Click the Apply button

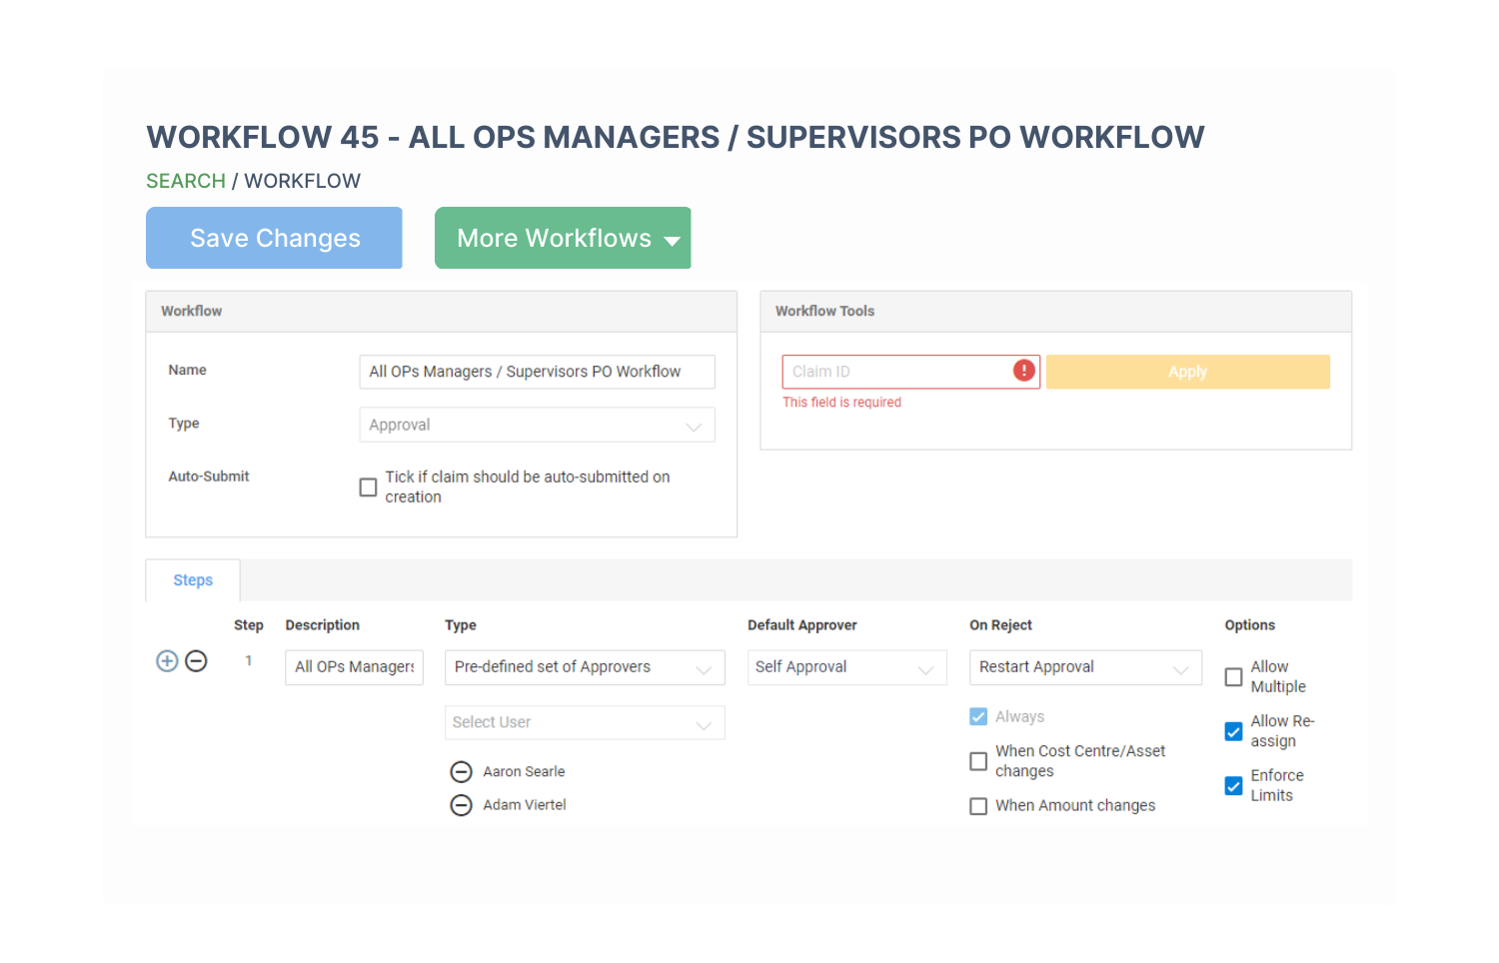click(x=1188, y=372)
